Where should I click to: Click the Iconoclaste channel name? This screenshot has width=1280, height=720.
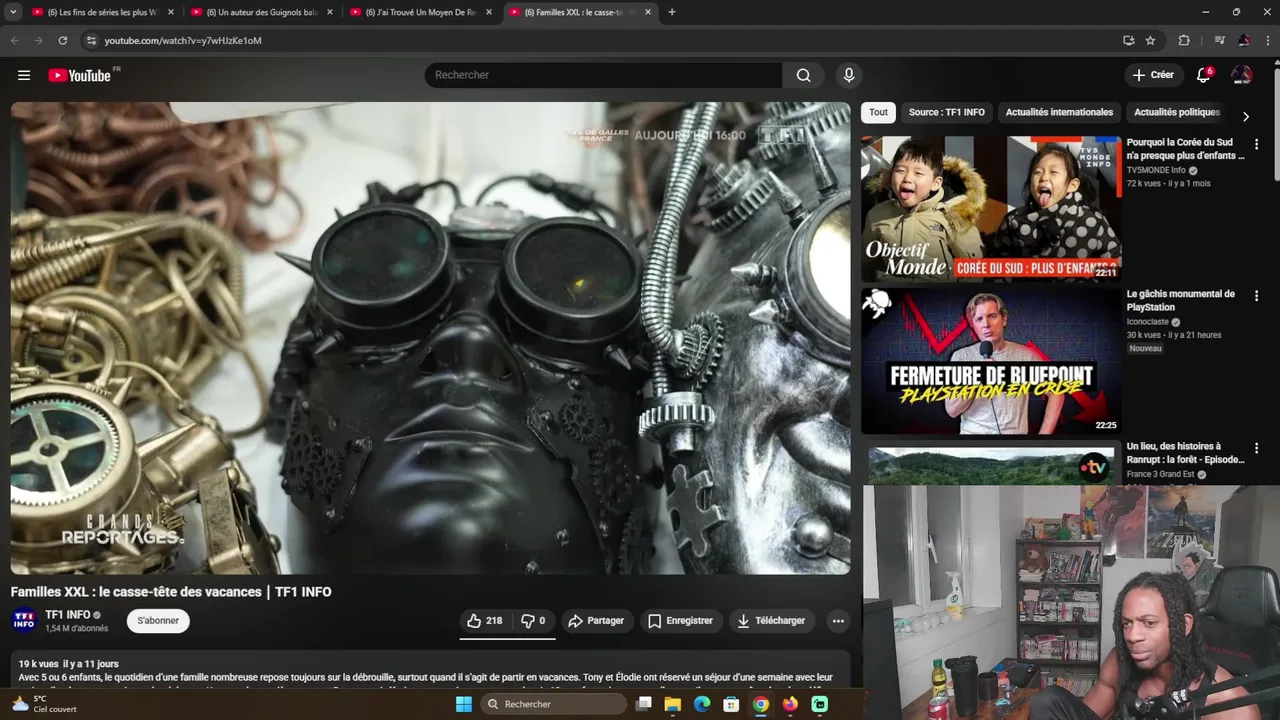(1148, 322)
